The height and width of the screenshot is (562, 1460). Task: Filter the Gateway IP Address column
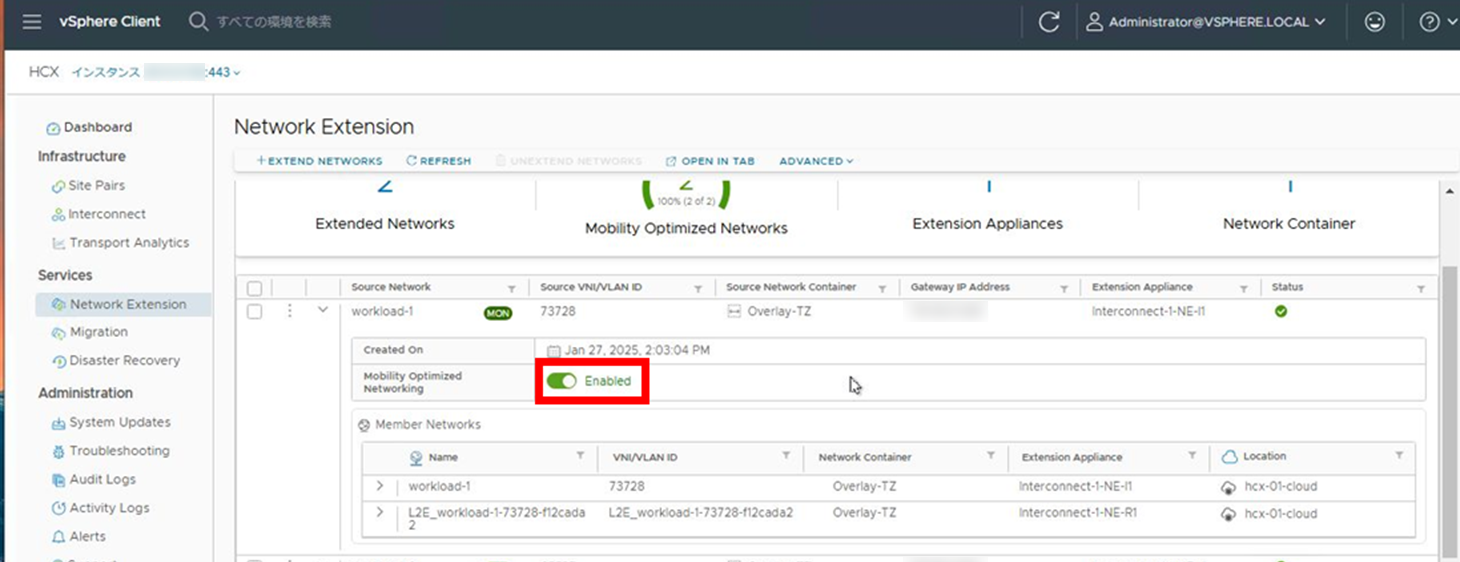(x=1063, y=288)
